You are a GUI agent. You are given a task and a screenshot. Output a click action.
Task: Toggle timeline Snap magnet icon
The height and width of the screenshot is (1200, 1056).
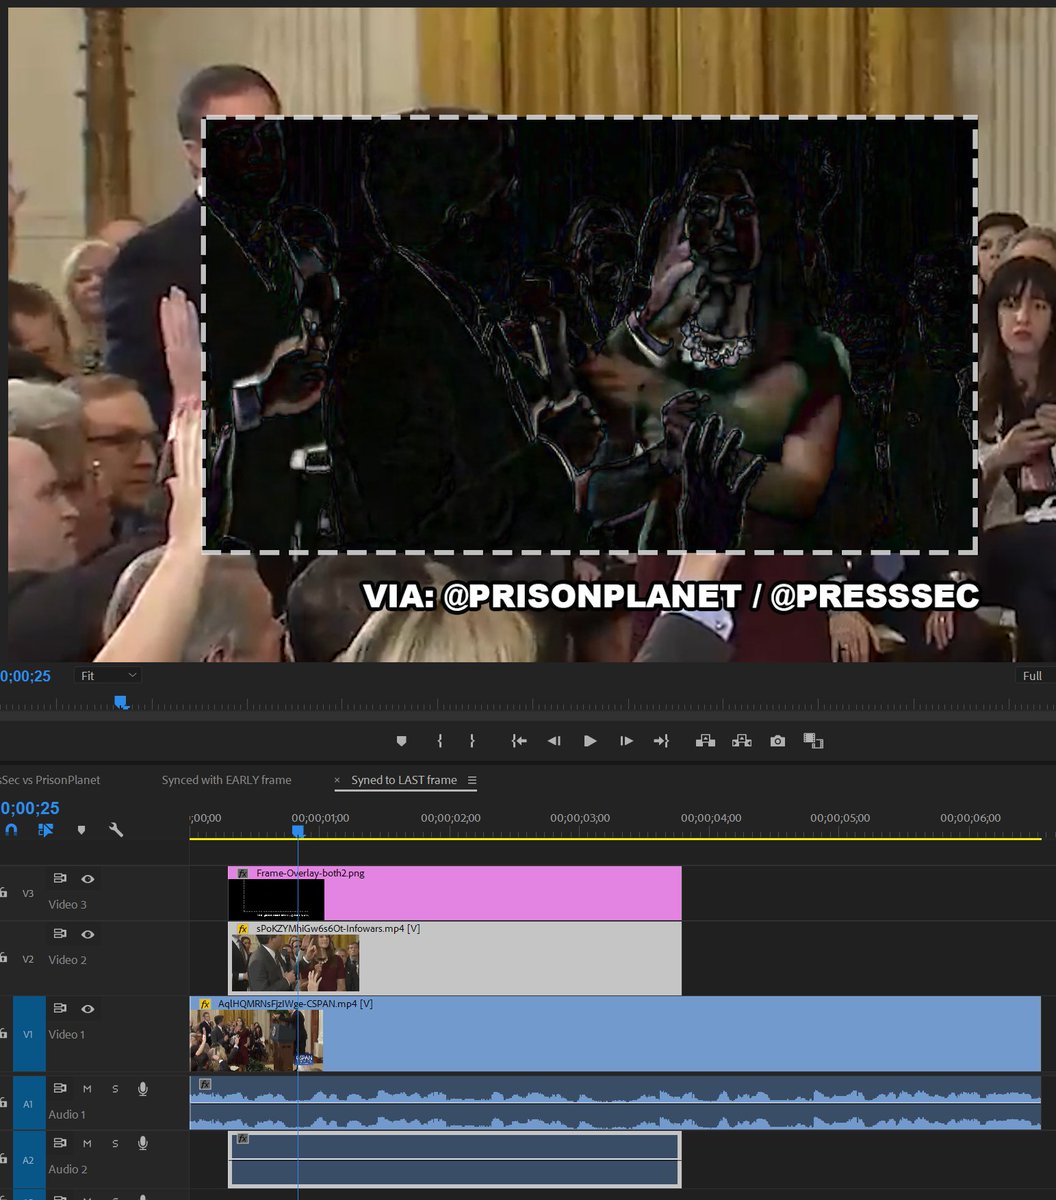click(x=11, y=829)
